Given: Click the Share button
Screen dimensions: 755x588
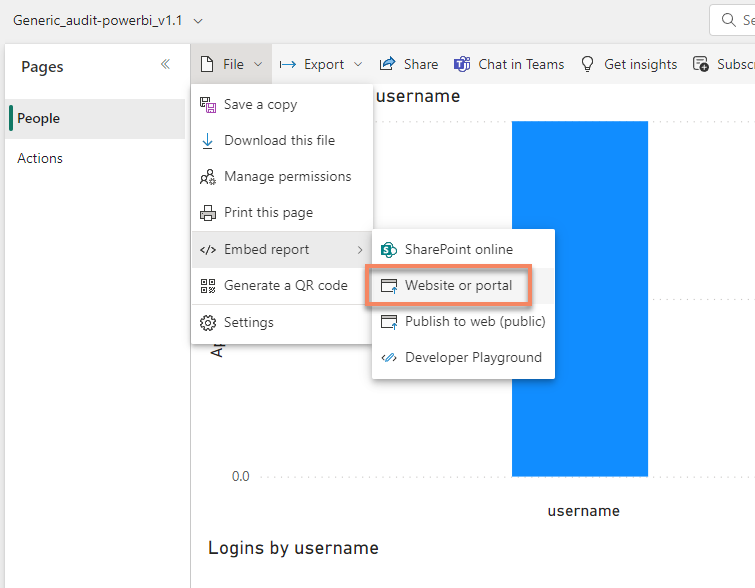Looking at the screenshot, I should click(409, 64).
